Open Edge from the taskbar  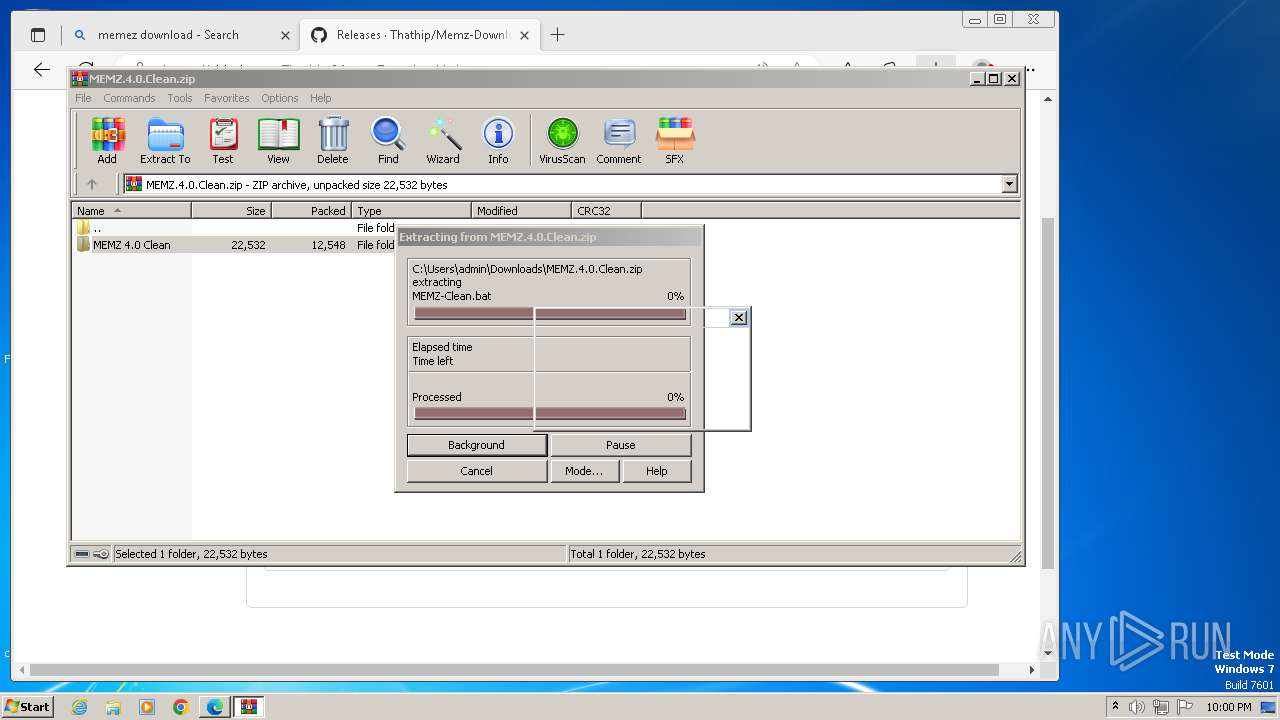[214, 707]
